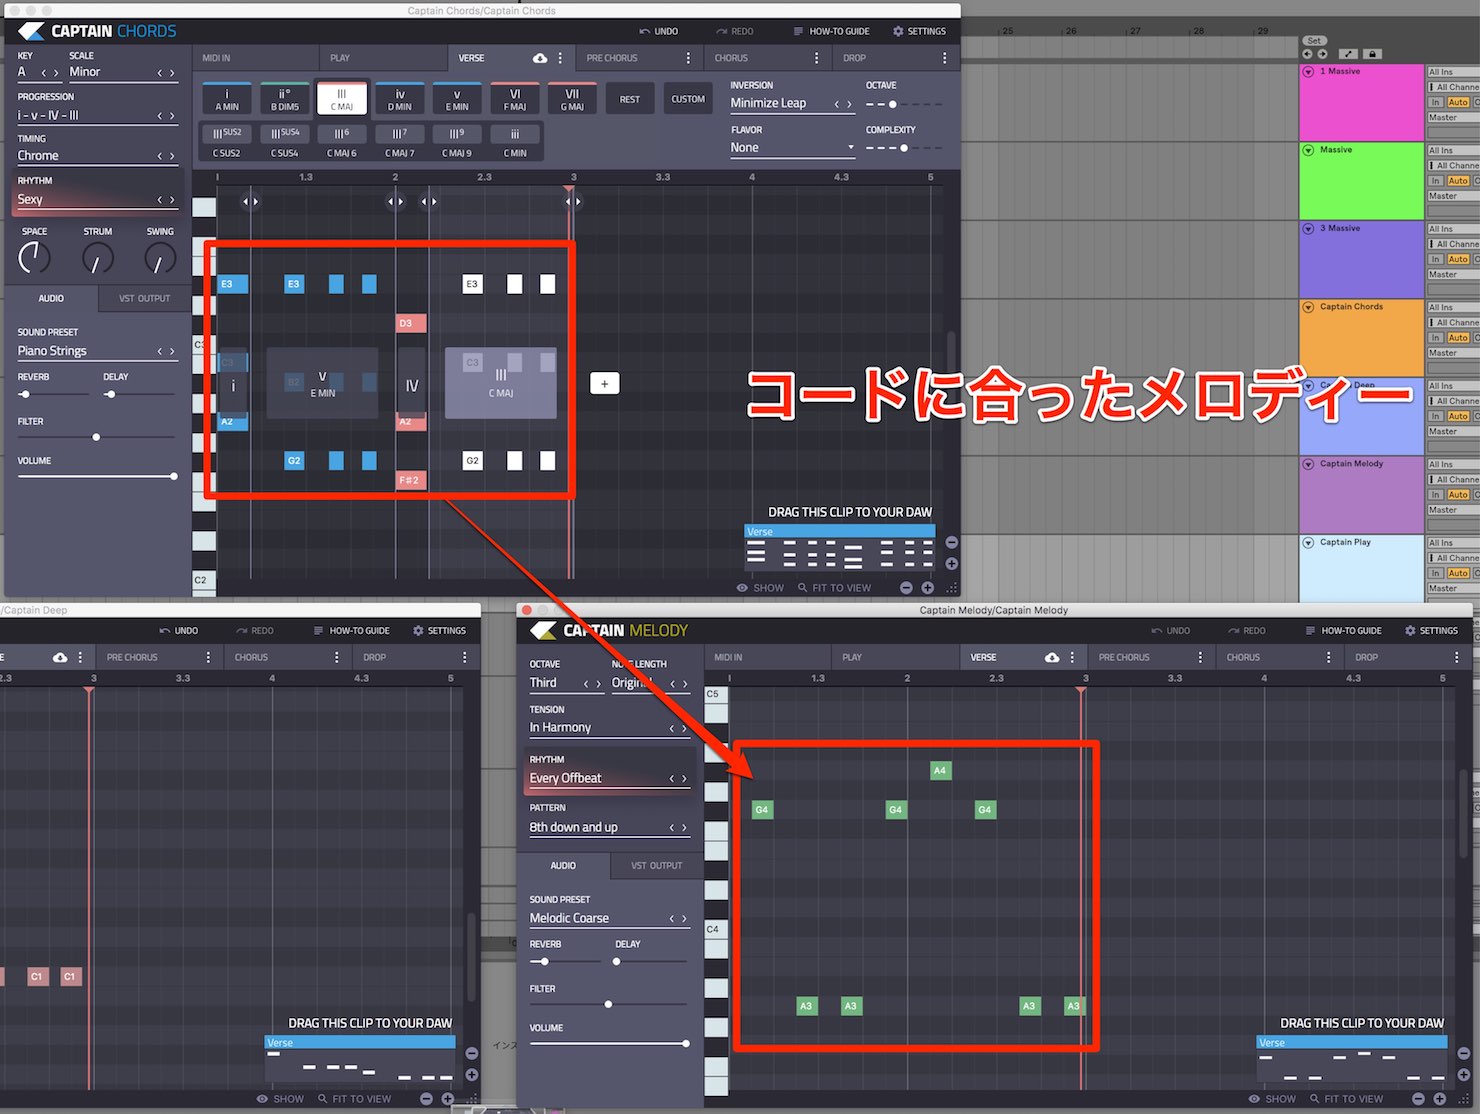Switch to Pre Chorus tab in Captain Chords
The image size is (1480, 1114).
pyautogui.click(x=612, y=58)
